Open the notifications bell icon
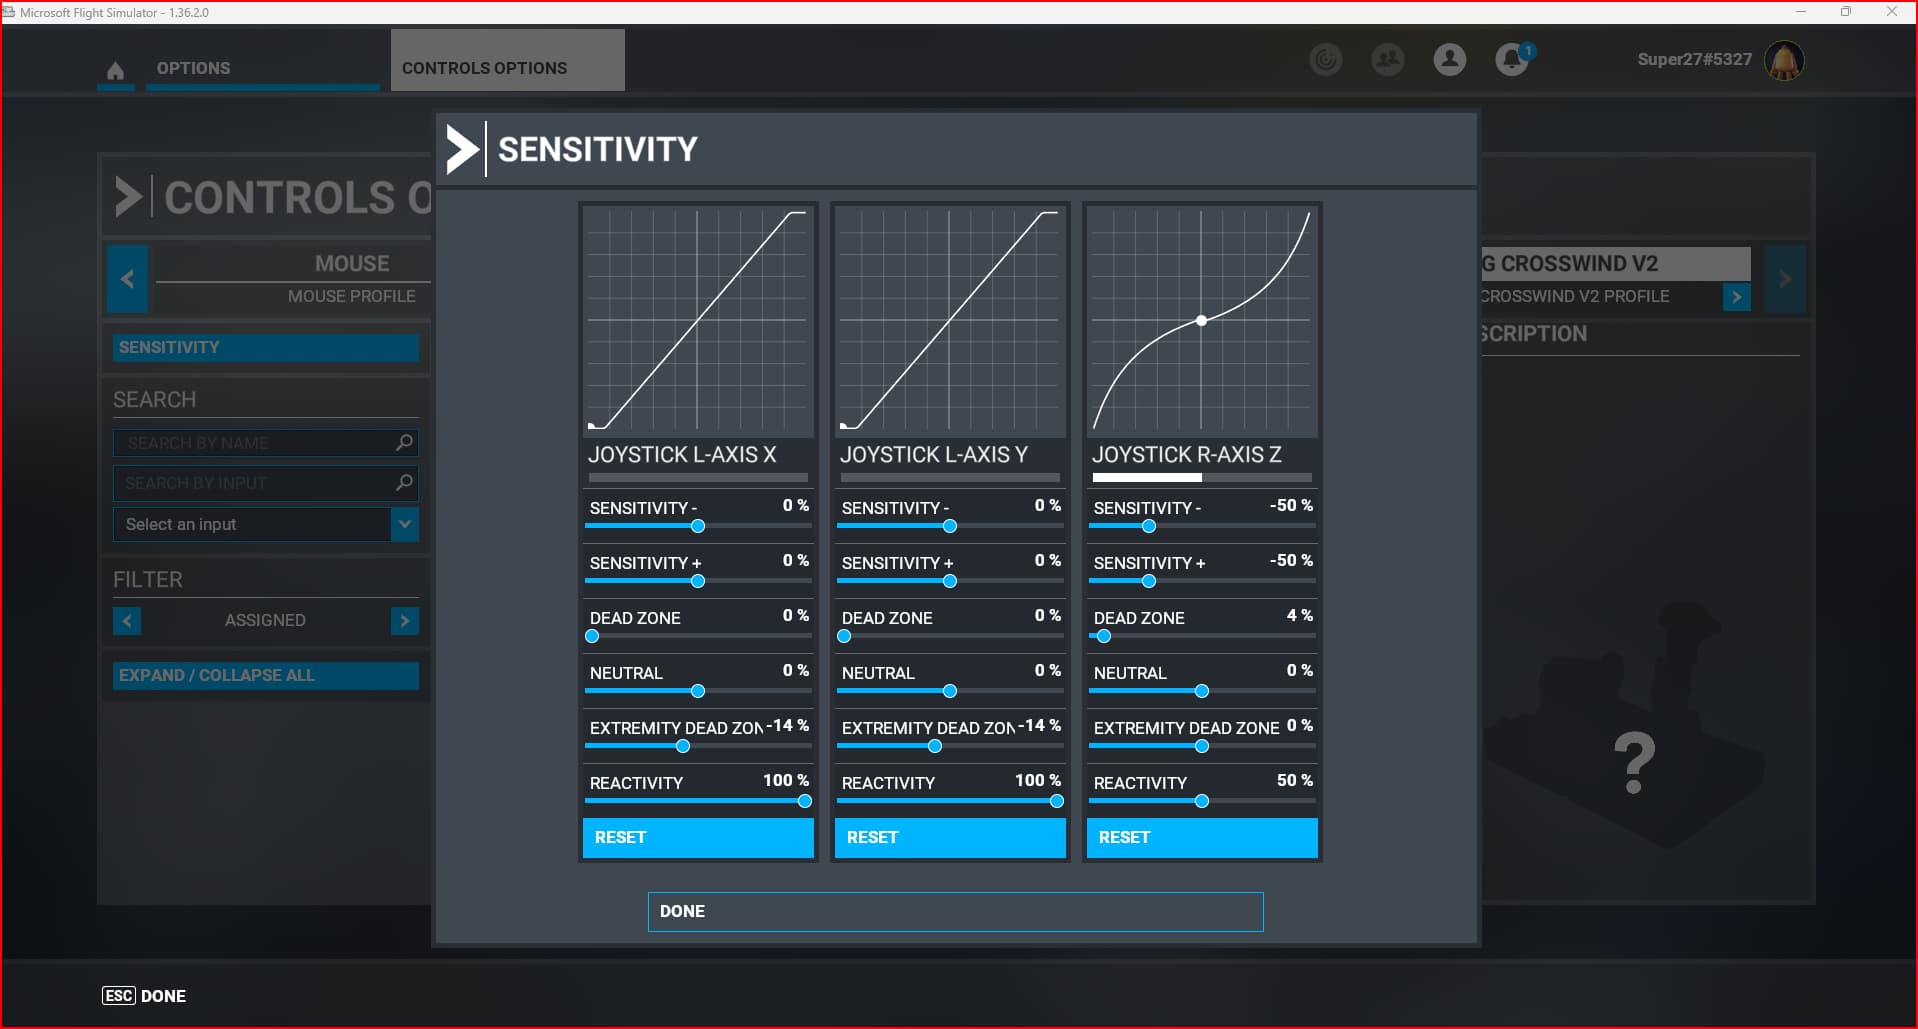 pyautogui.click(x=1513, y=60)
